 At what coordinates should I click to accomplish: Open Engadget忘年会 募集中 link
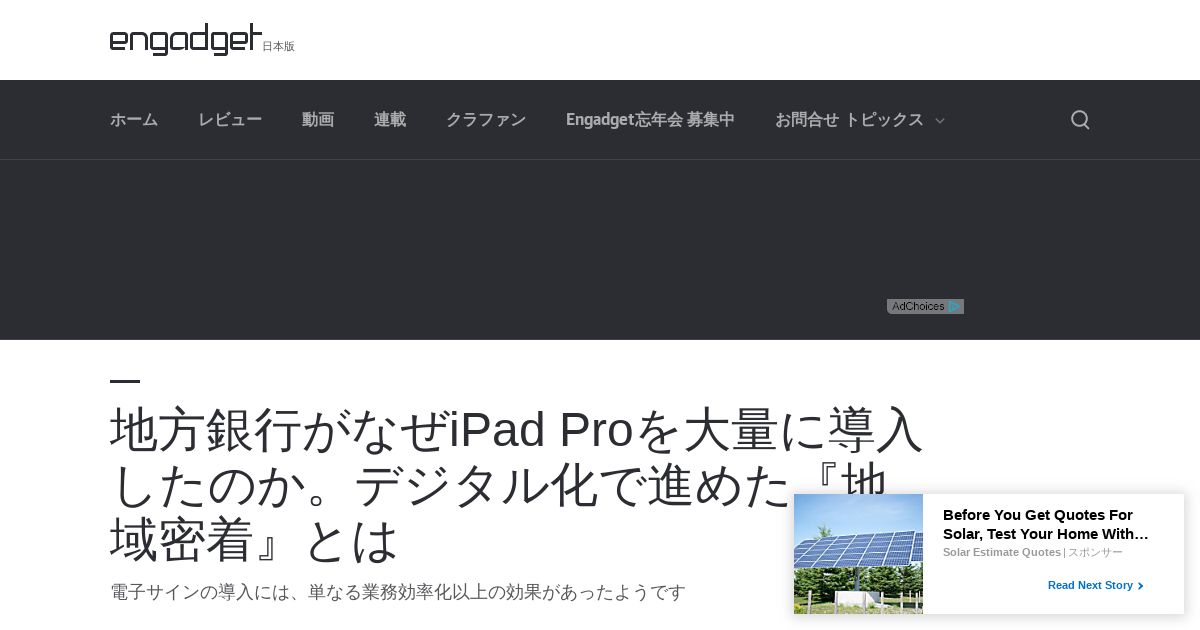coord(650,120)
